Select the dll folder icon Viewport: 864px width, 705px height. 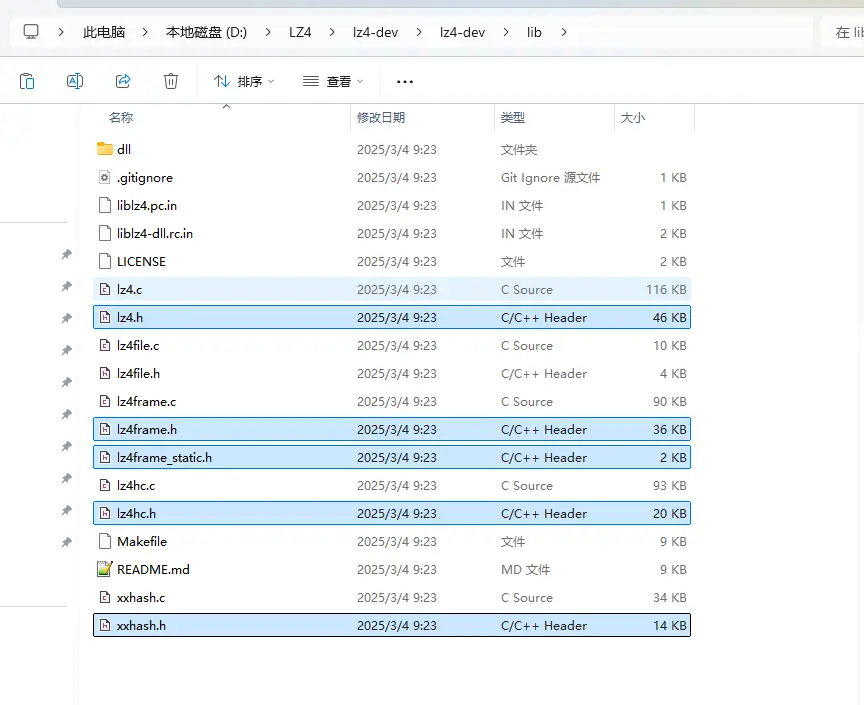pos(105,149)
